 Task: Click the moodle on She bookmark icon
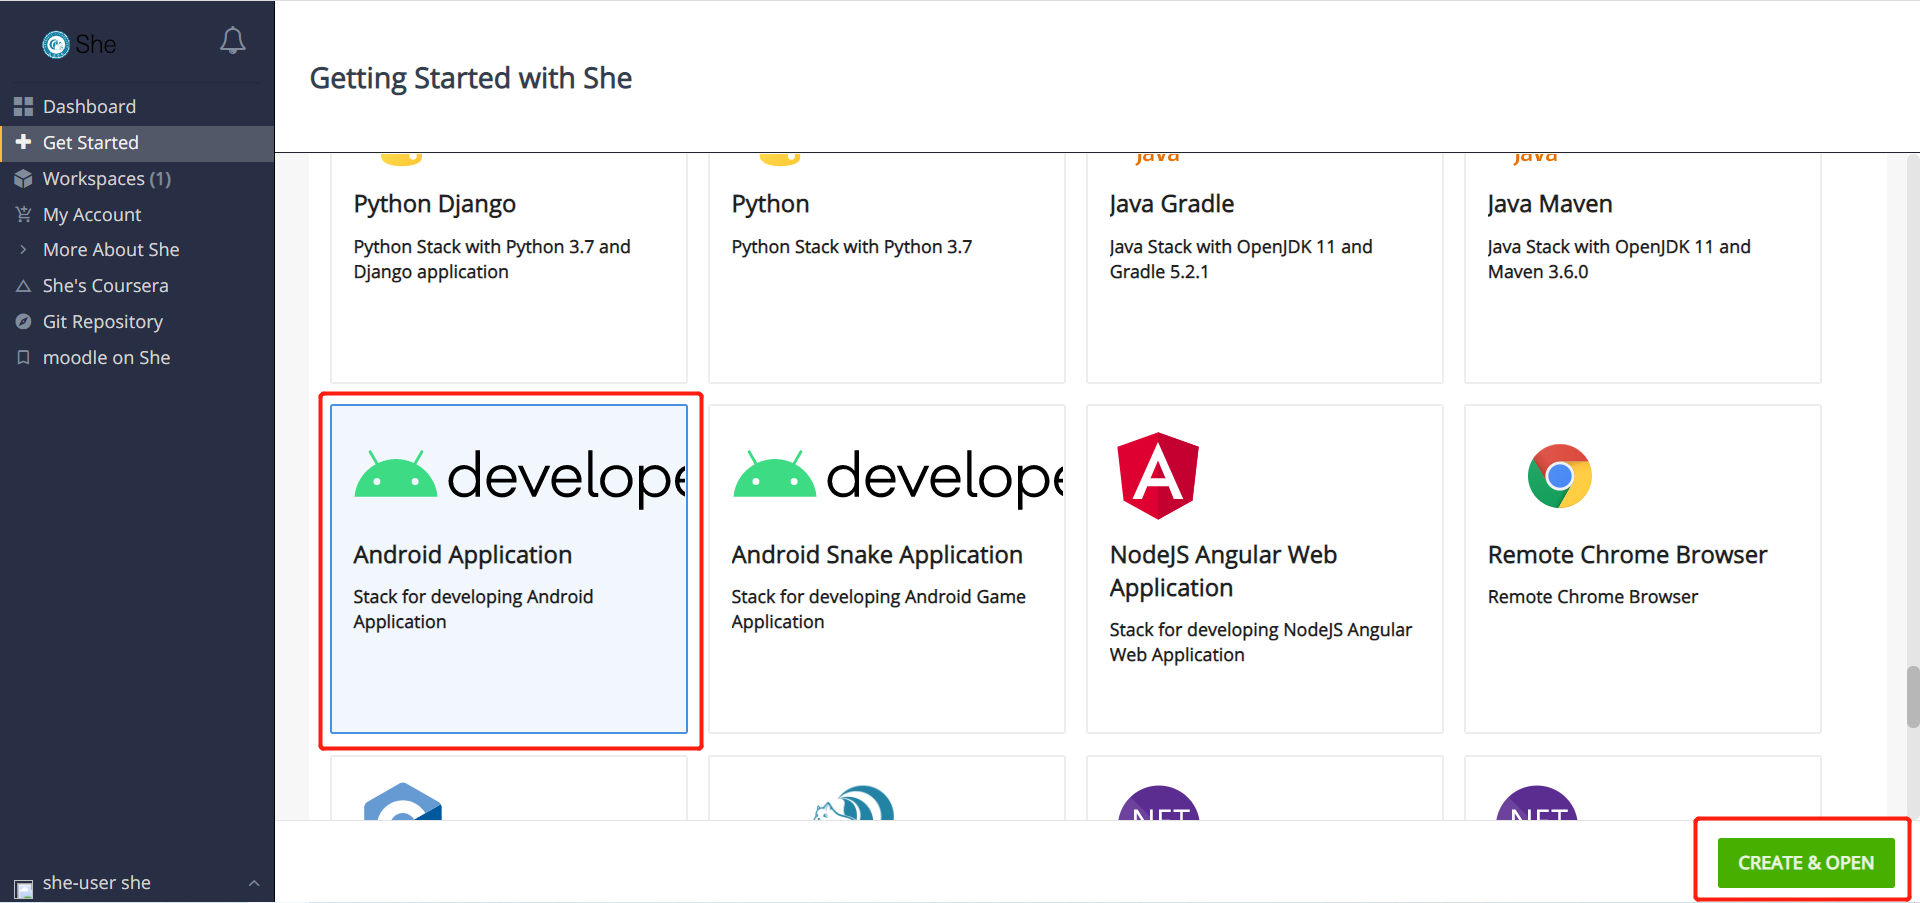pos(23,357)
